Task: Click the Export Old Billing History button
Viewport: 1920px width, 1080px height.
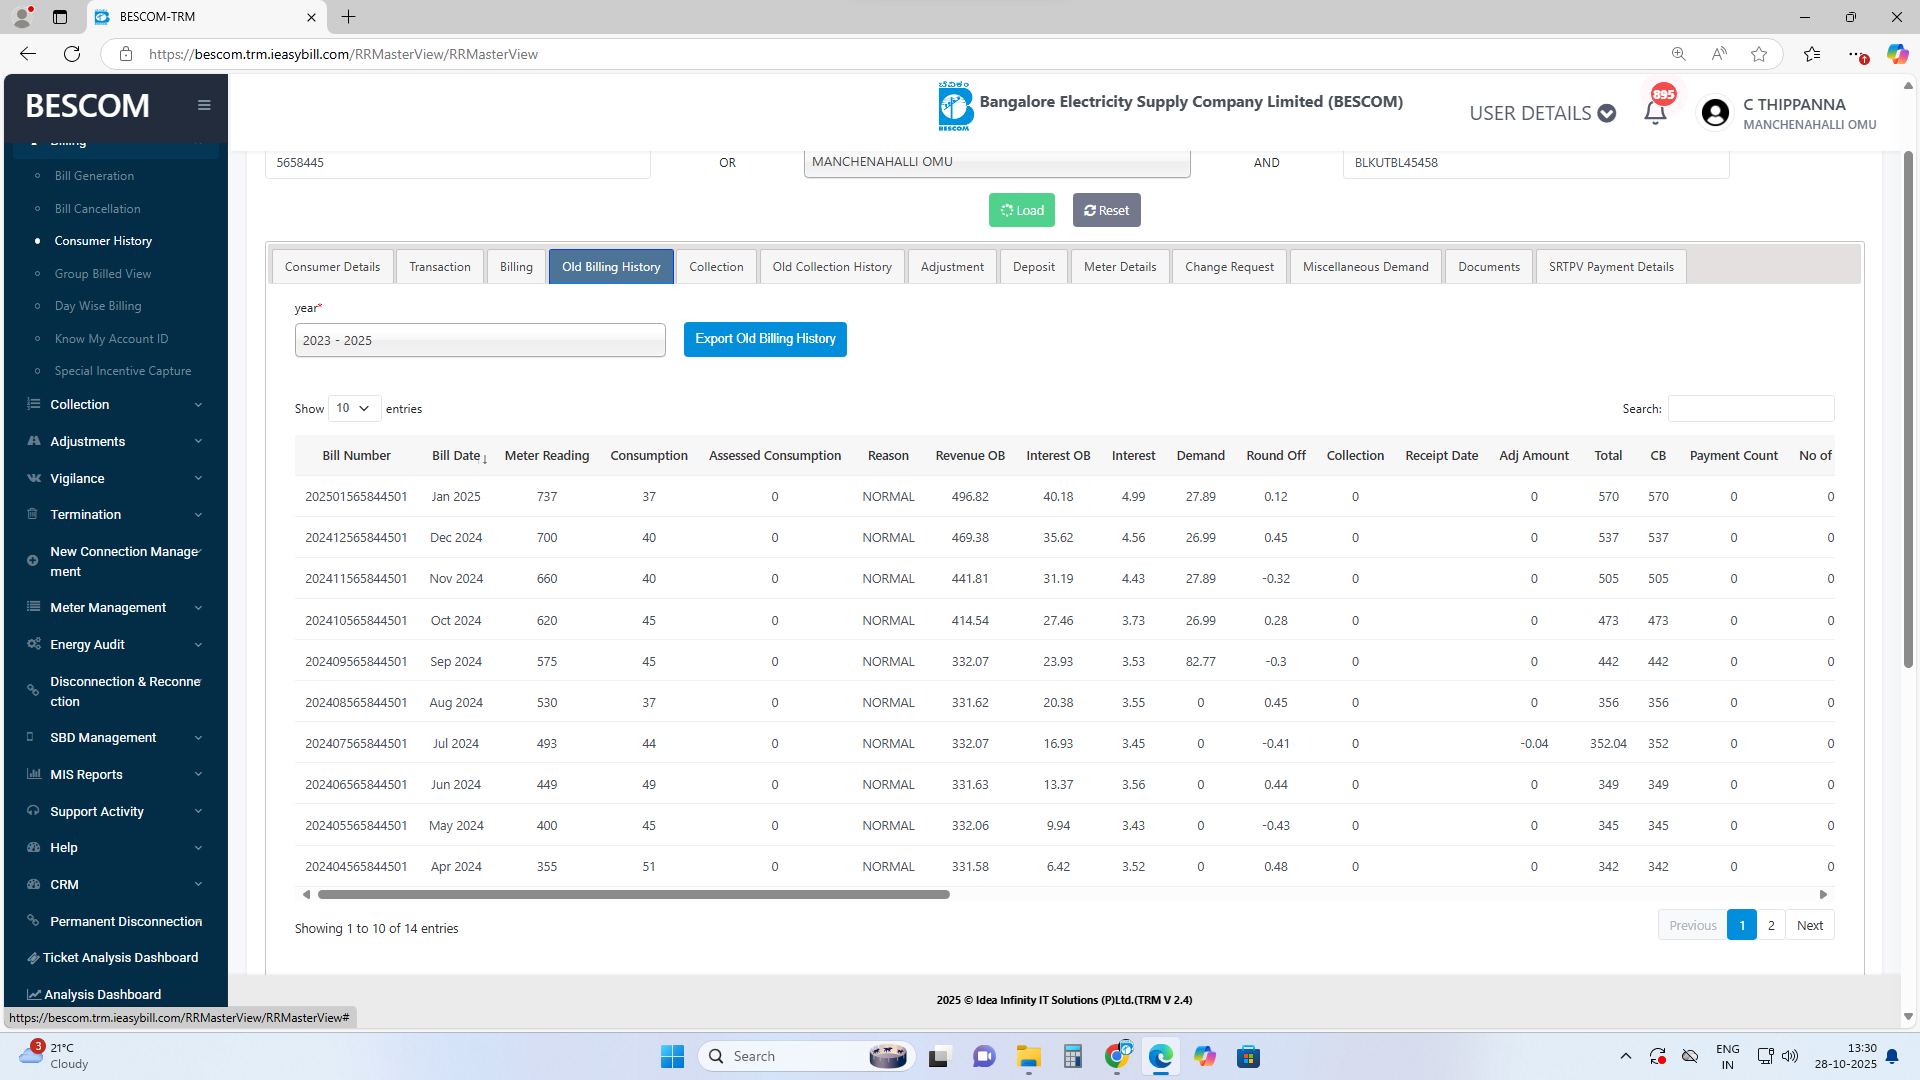Action: coord(765,339)
